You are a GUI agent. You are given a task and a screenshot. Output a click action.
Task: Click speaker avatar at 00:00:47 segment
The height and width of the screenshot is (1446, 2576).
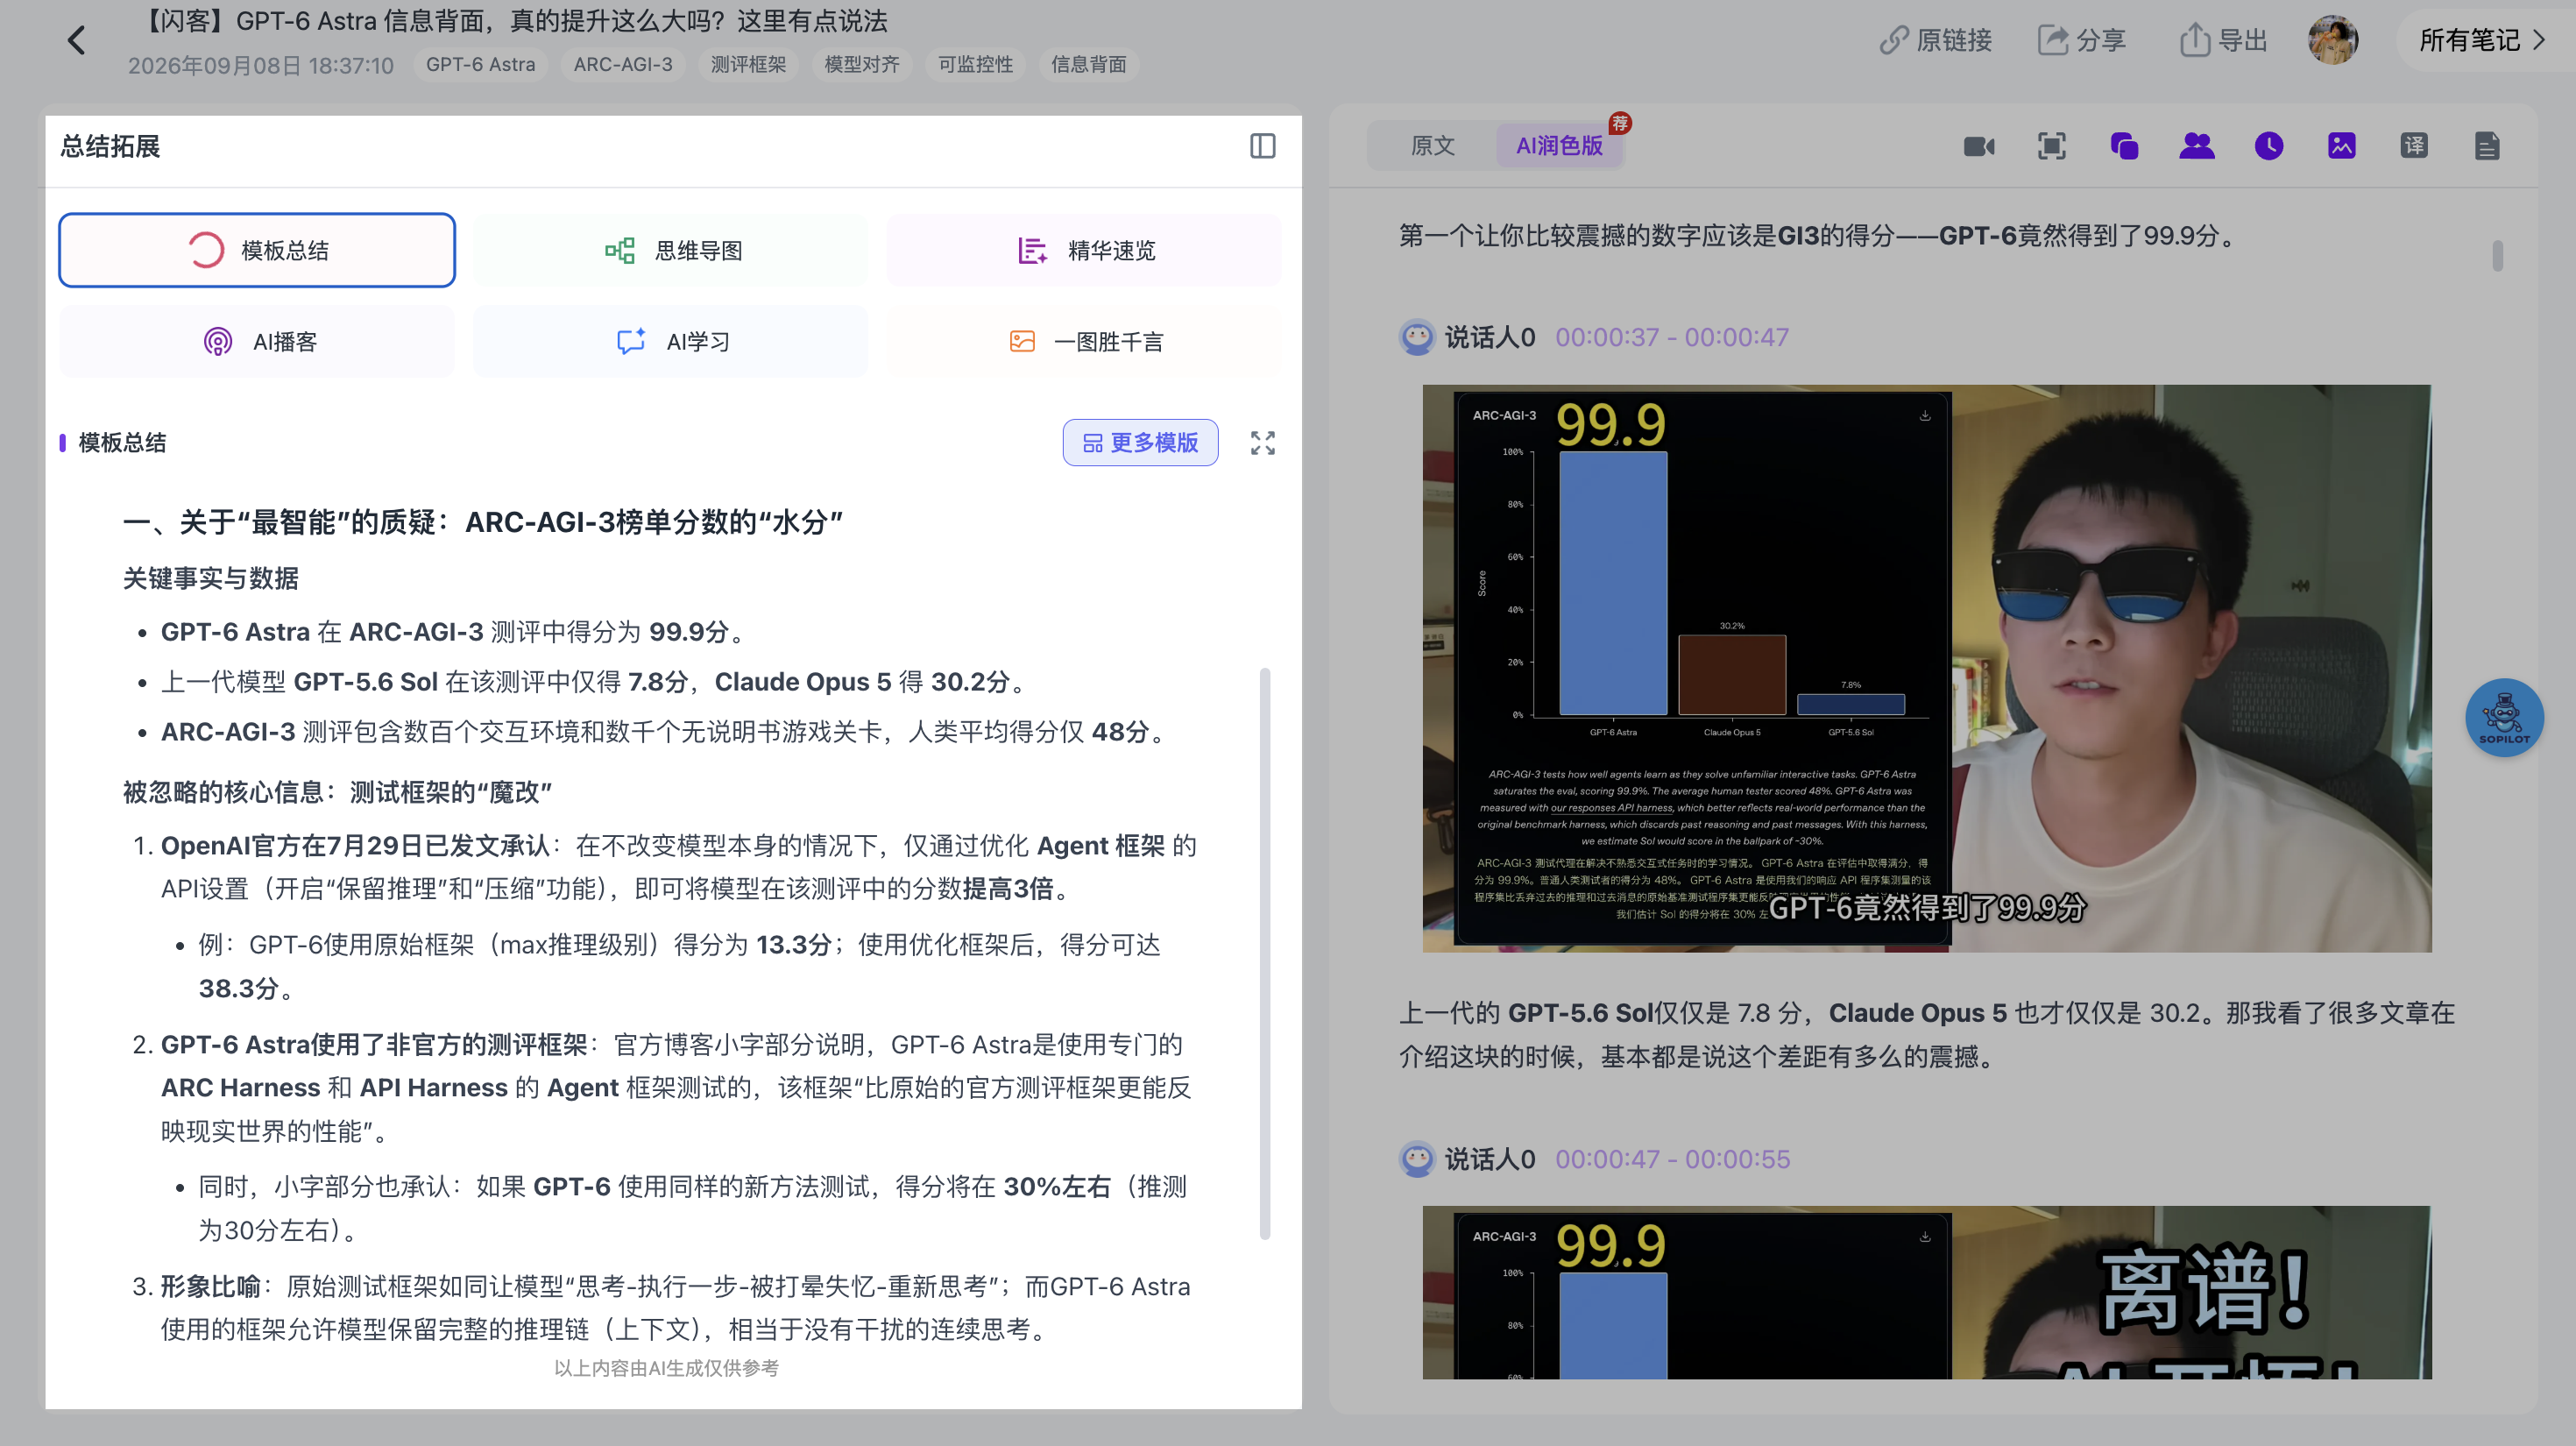point(1416,1159)
